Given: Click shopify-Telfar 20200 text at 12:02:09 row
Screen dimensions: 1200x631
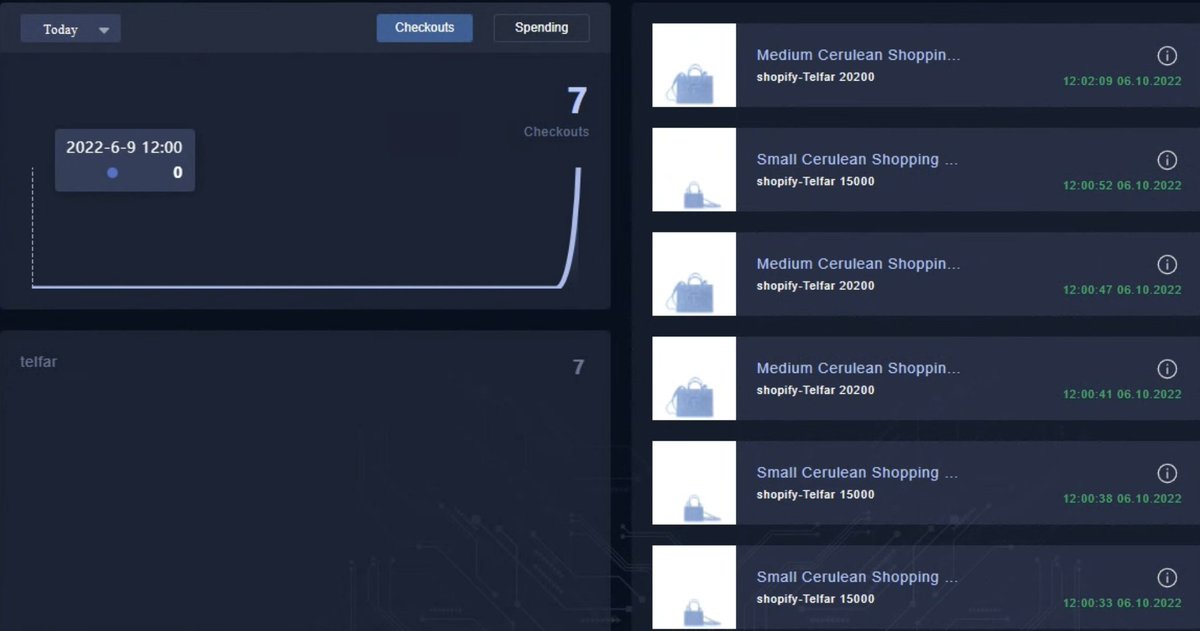Looking at the screenshot, I should point(815,77).
